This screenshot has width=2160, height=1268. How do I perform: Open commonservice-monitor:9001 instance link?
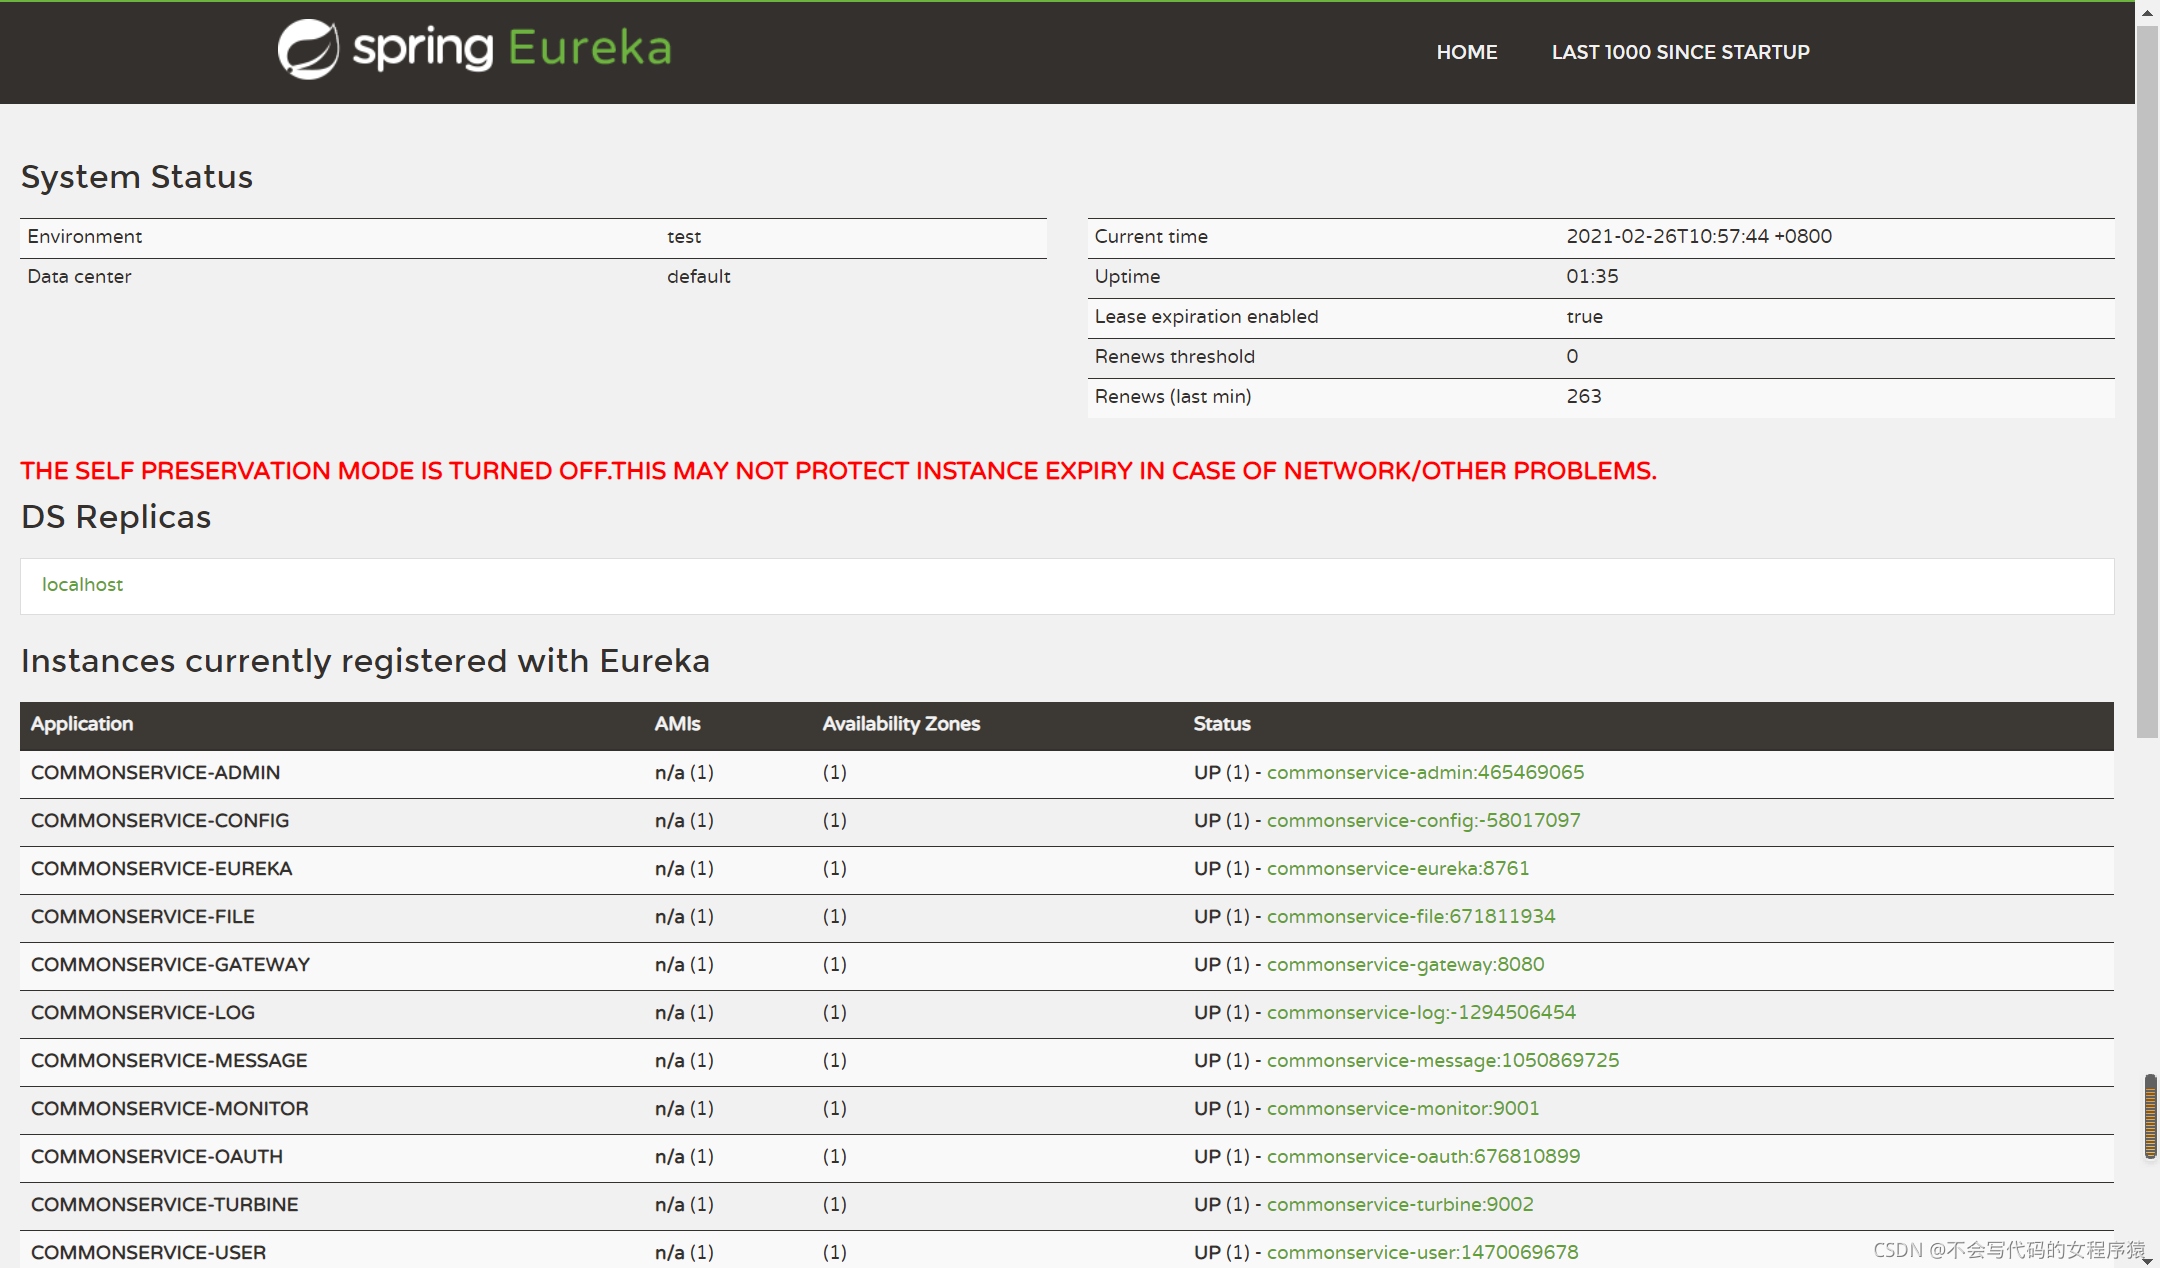pos(1402,1109)
